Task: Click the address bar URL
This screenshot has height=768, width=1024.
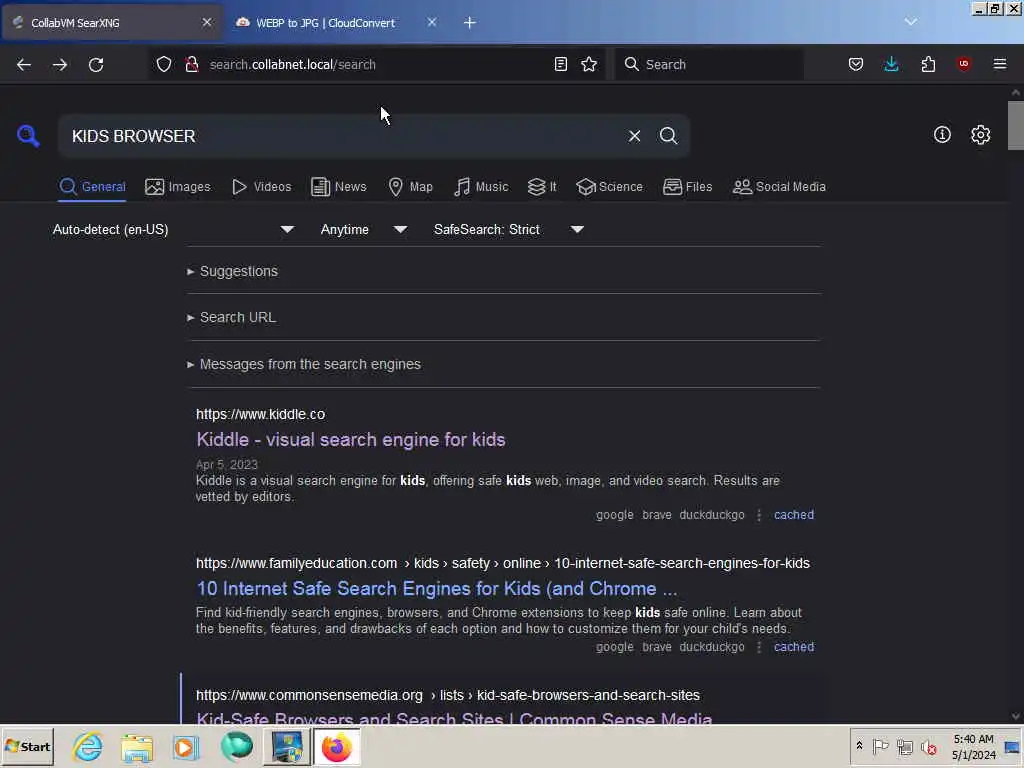Action: 293,65
